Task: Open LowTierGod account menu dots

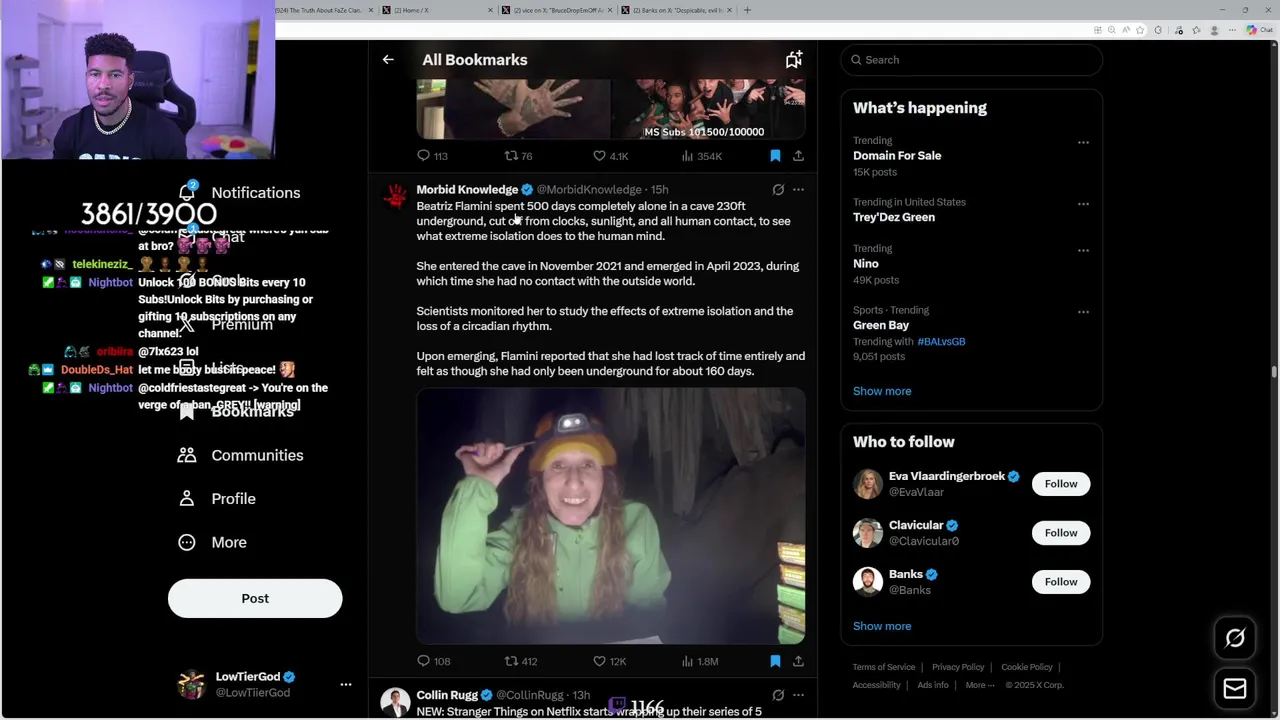Action: point(346,685)
